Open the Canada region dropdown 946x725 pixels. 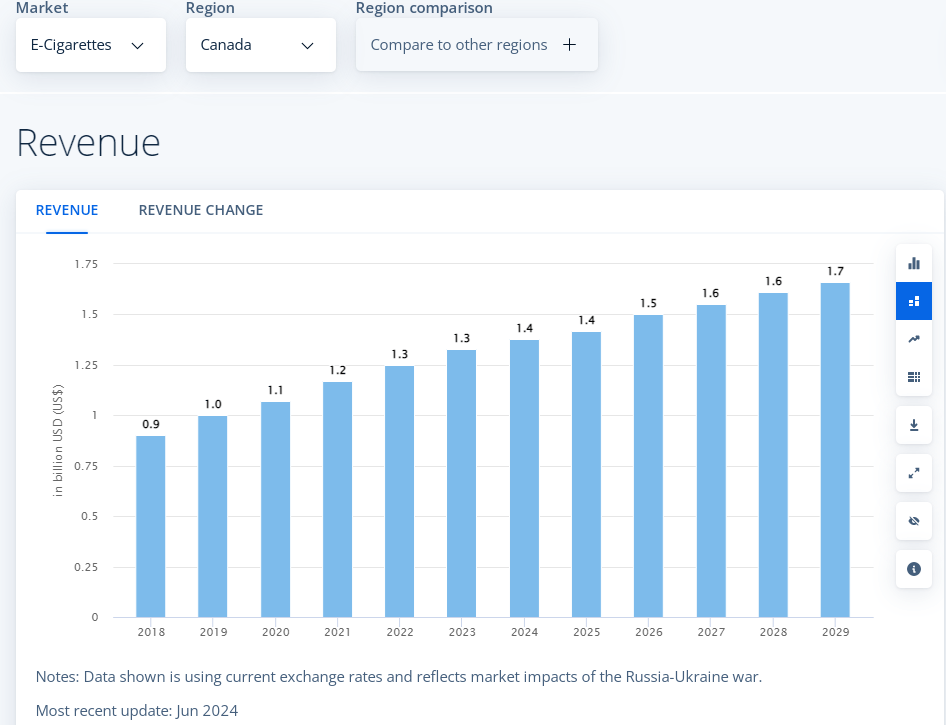[x=260, y=45]
